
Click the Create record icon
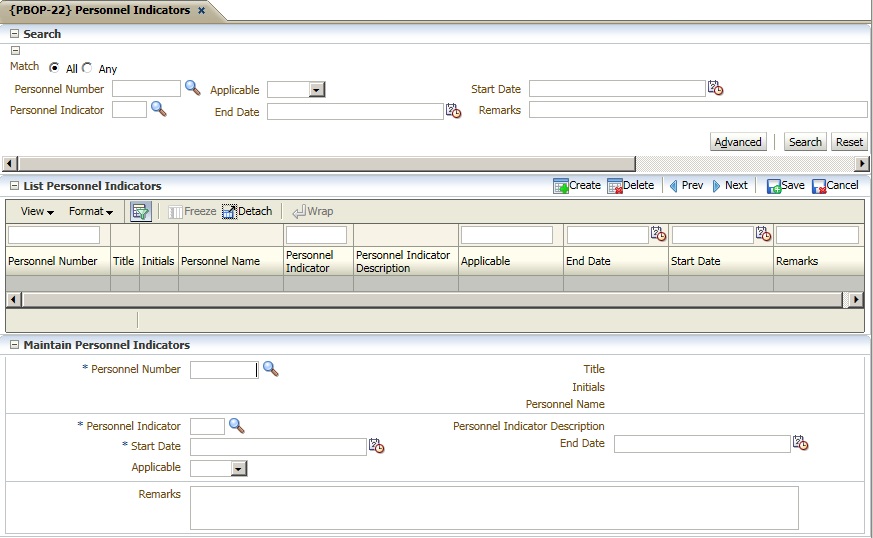pos(577,185)
